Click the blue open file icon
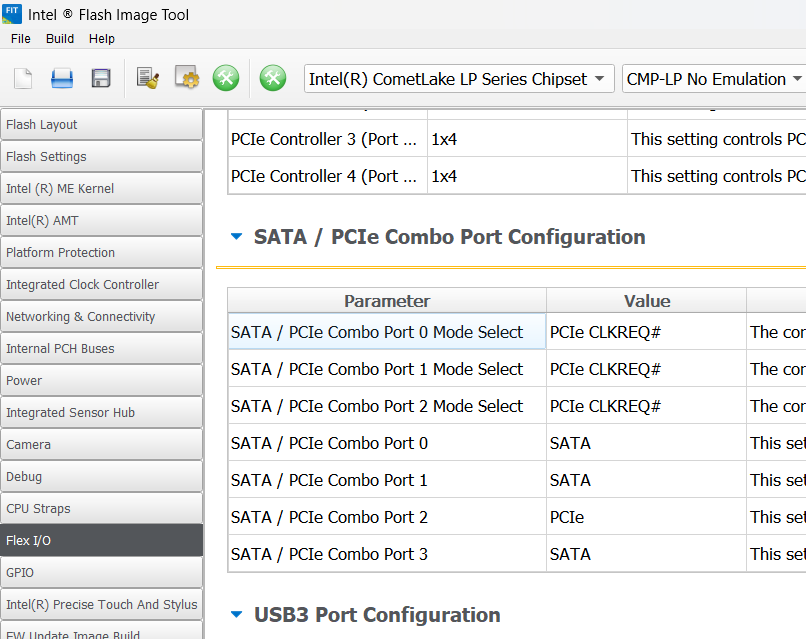Image resolution: width=806 pixels, height=639 pixels. tap(62, 79)
